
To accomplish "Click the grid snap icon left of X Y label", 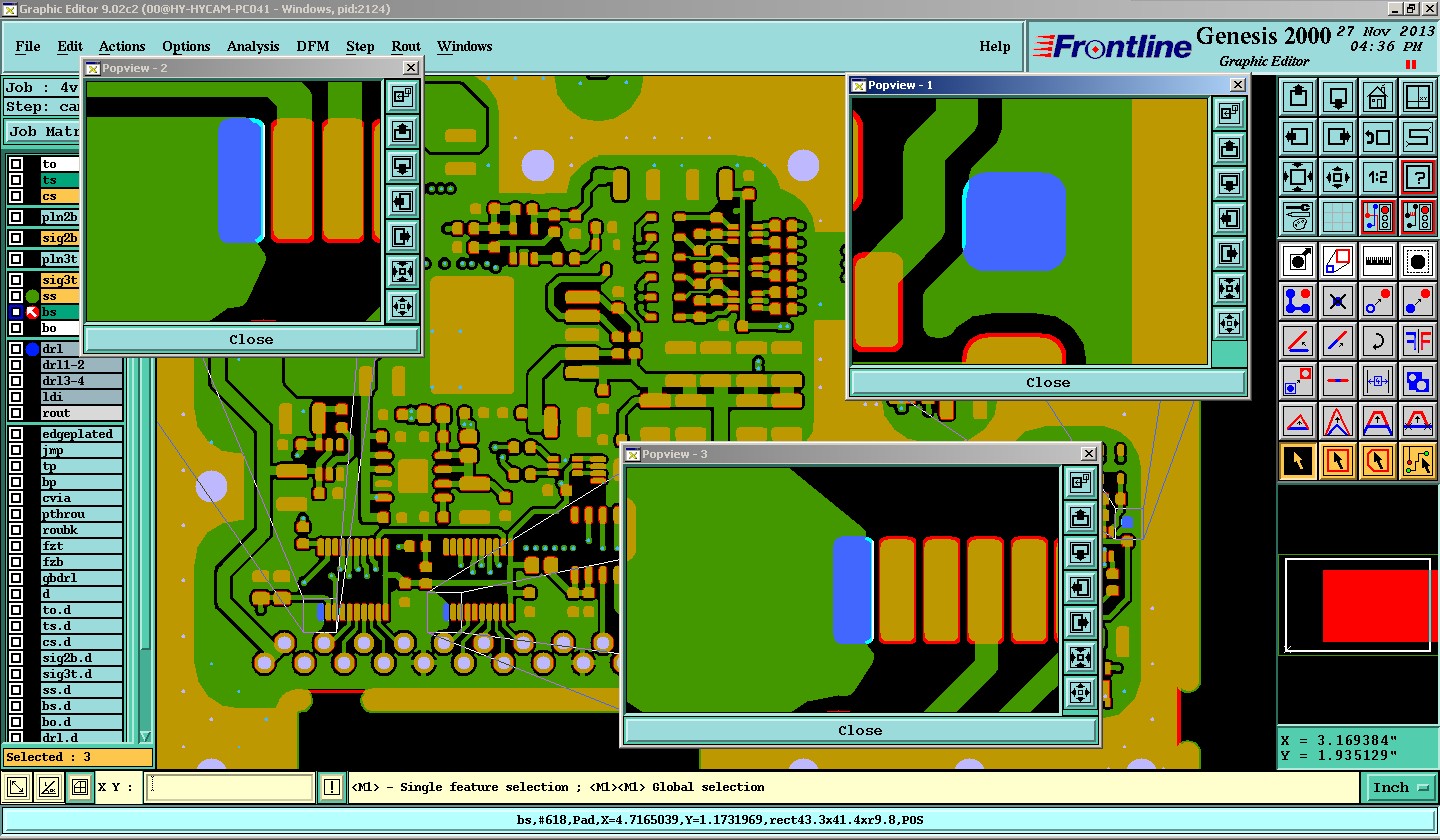I will (80, 788).
